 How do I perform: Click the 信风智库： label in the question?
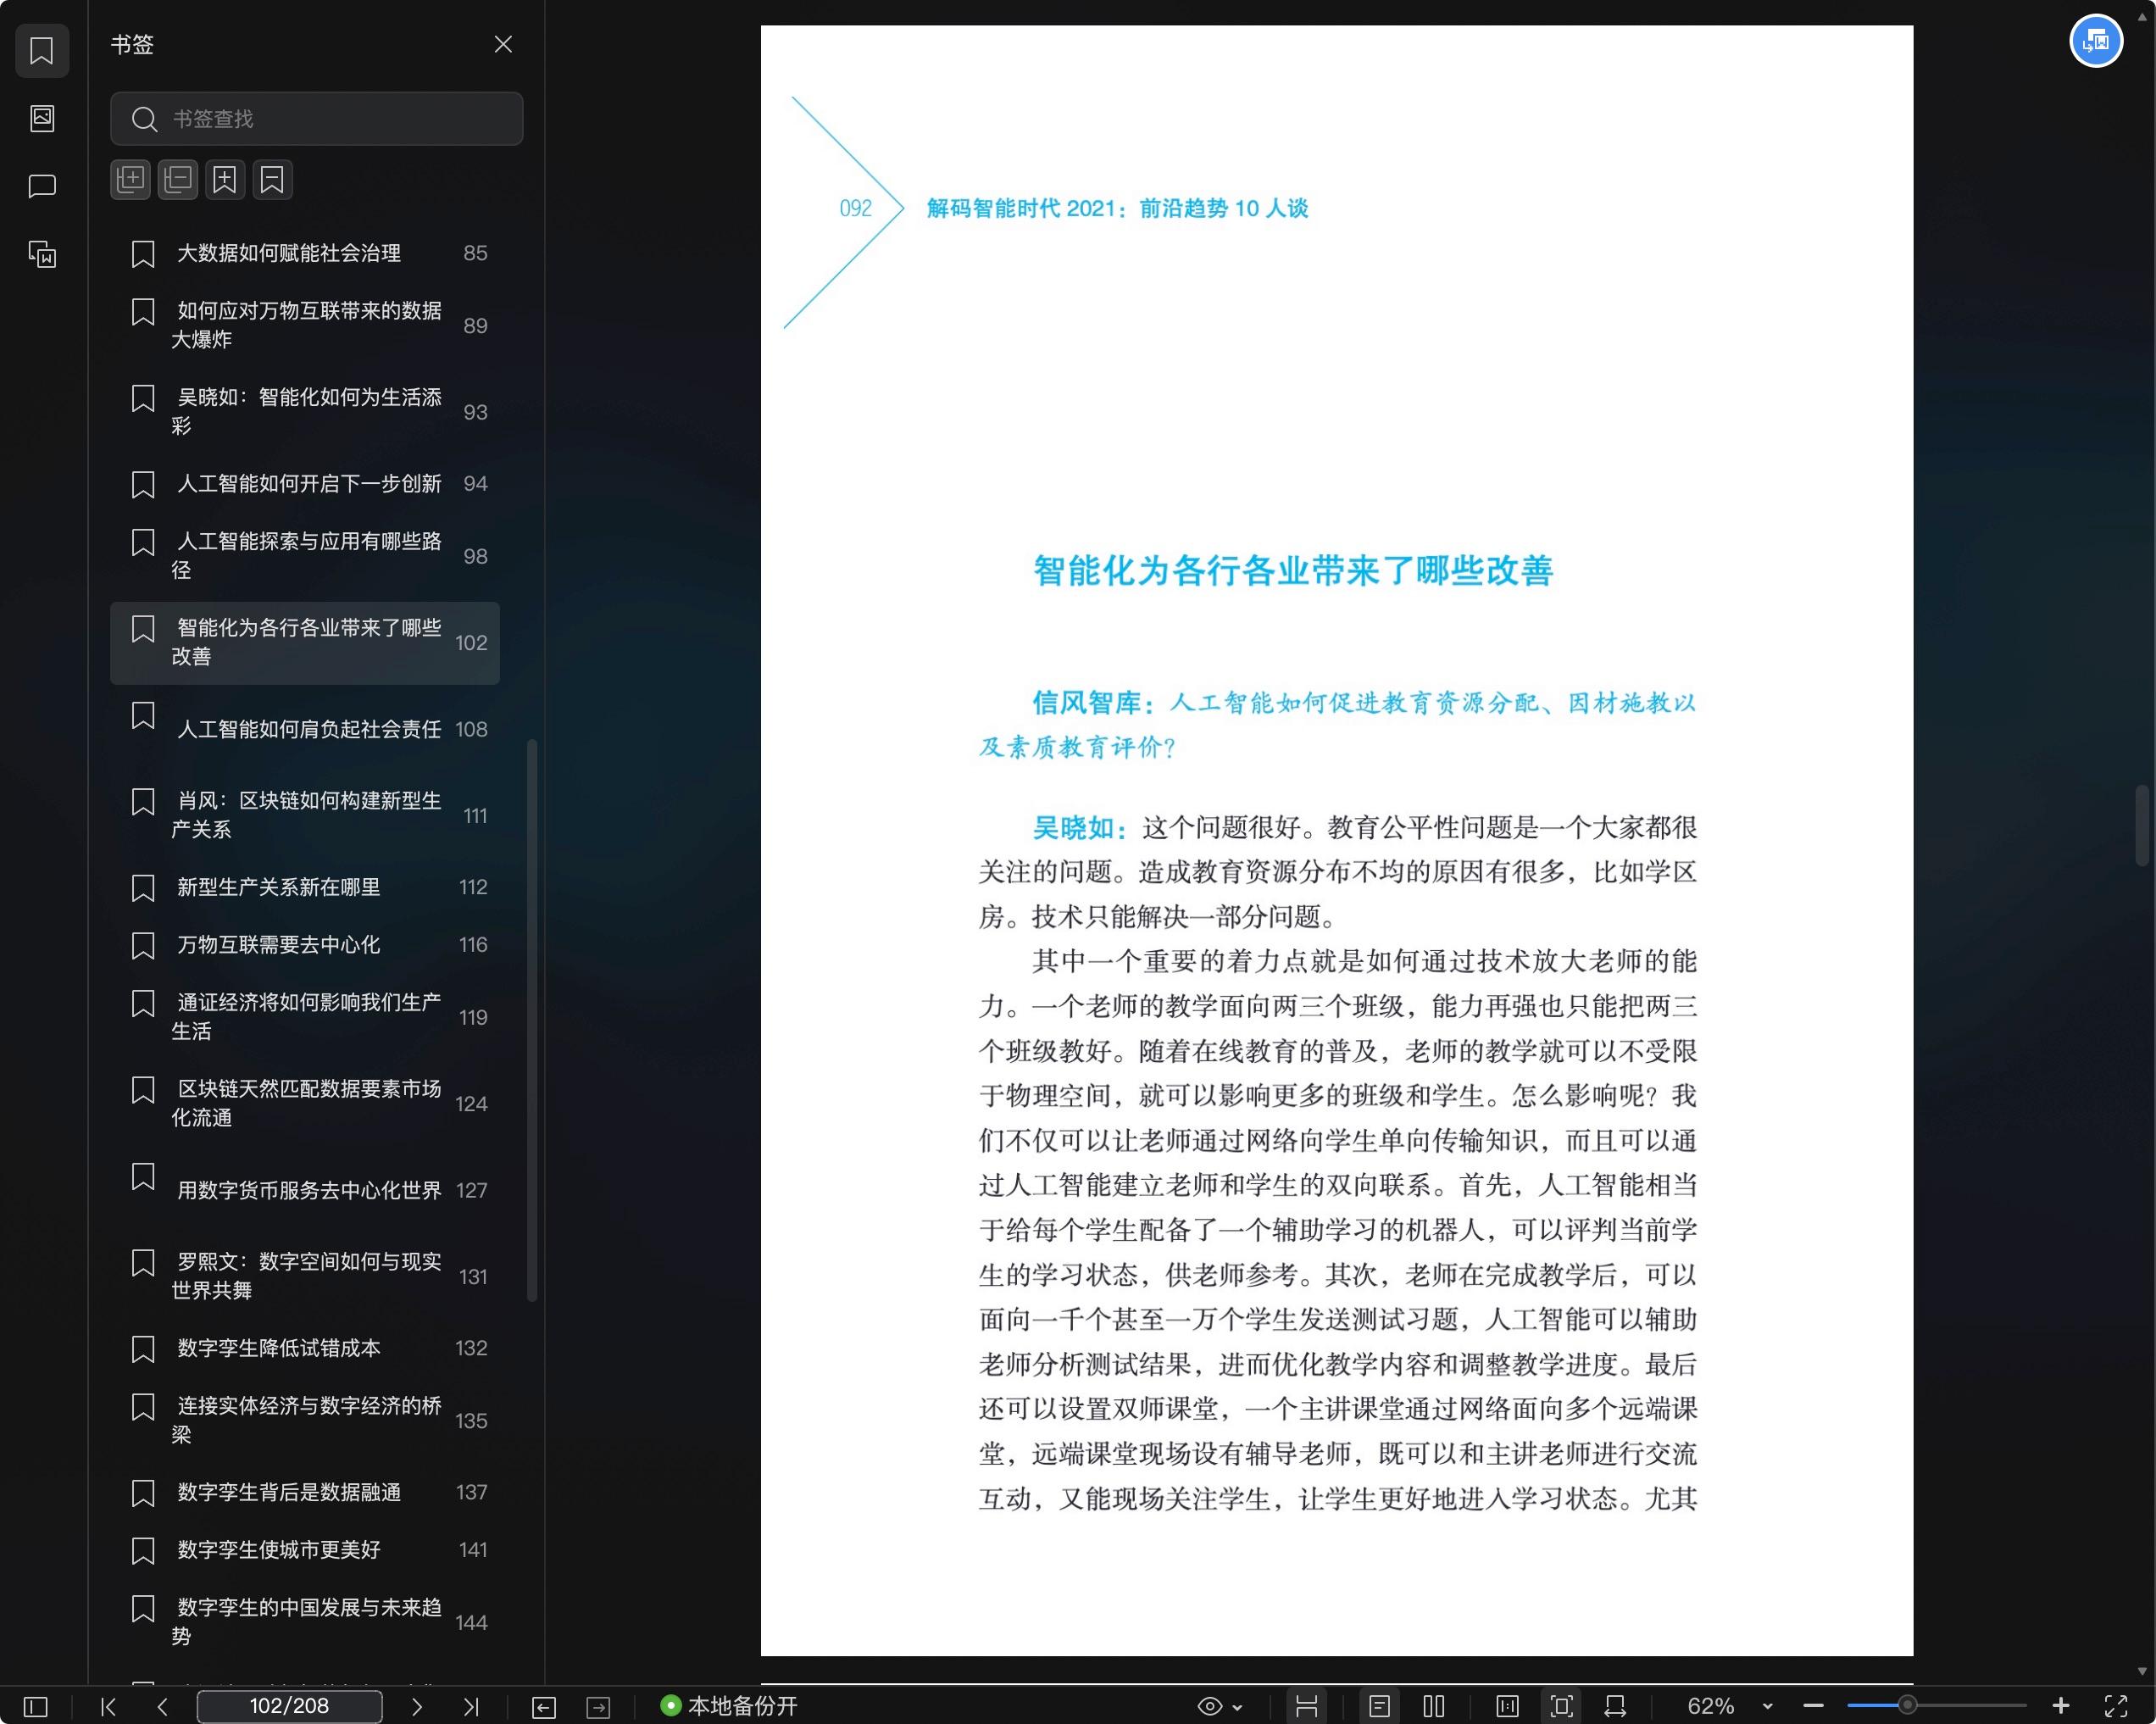point(1094,703)
